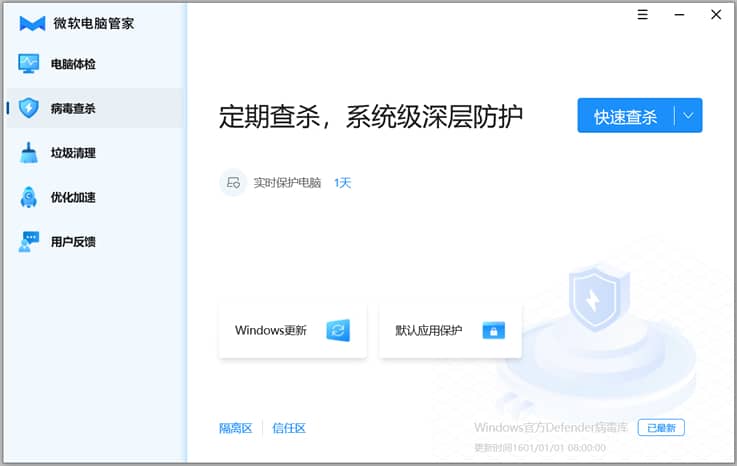Go to the 优化加速 tab label
This screenshot has height=466, width=737.
pyautogui.click(x=73, y=197)
